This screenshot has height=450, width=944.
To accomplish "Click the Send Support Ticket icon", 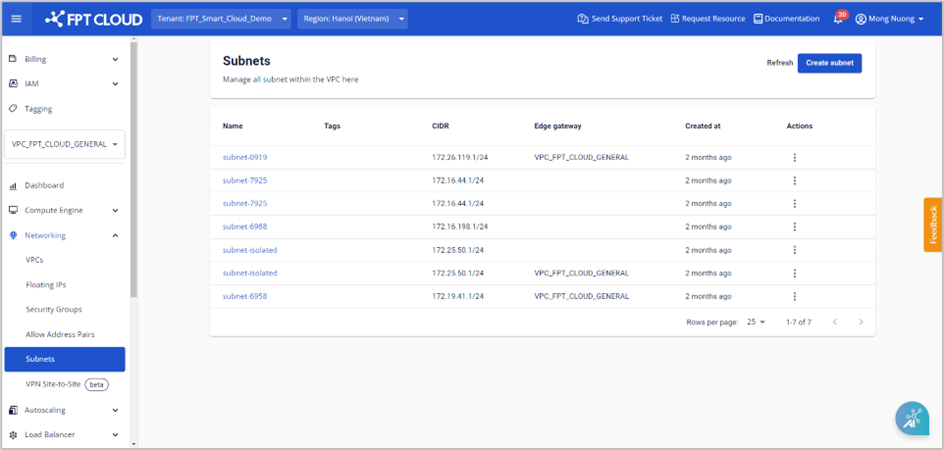I will (x=582, y=19).
